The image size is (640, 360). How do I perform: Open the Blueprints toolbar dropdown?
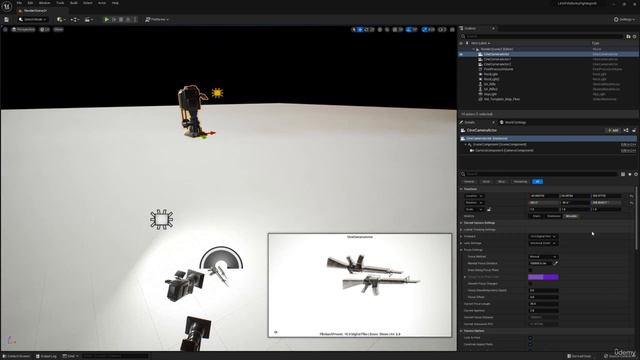pos(74,19)
